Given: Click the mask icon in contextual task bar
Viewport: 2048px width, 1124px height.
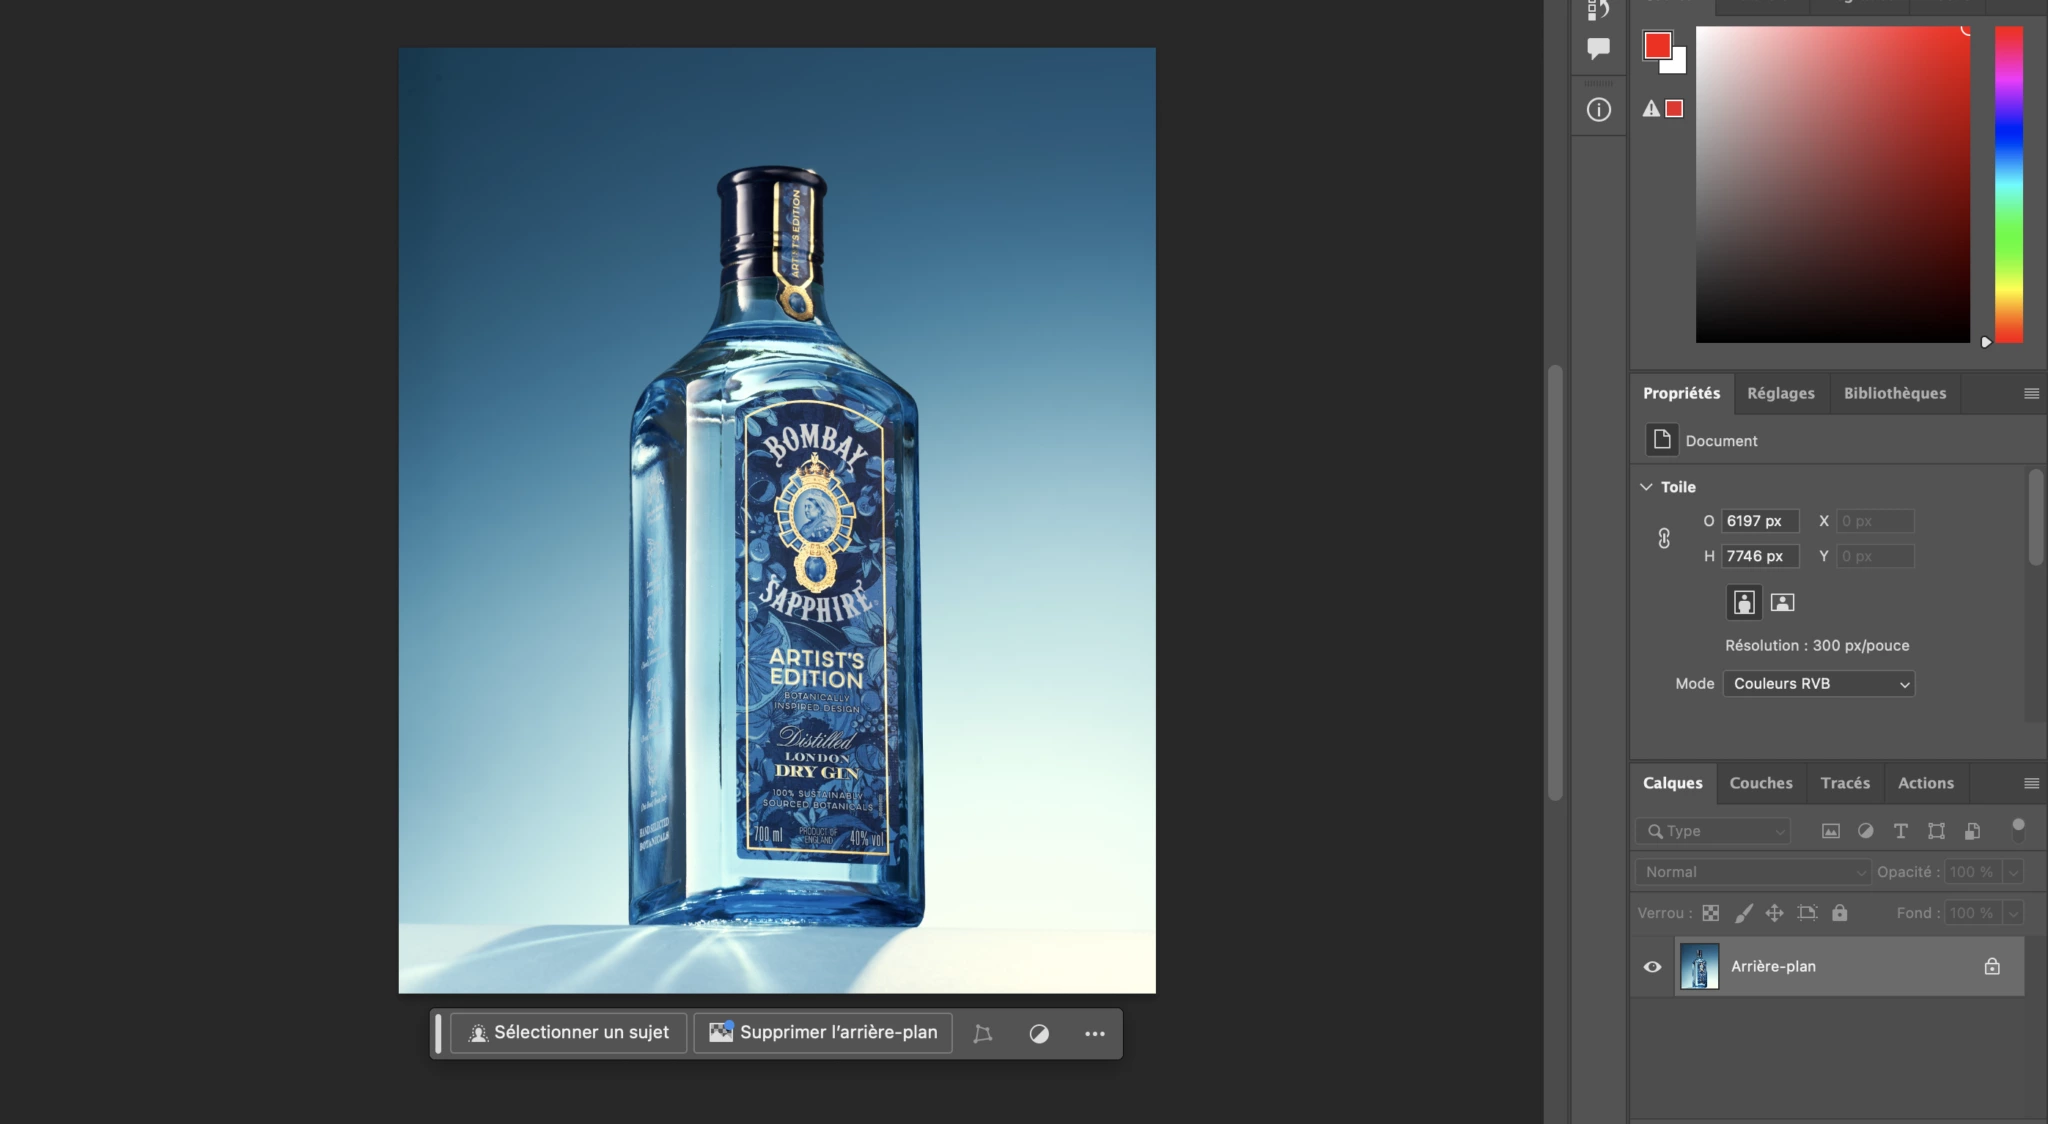Looking at the screenshot, I should (982, 1033).
